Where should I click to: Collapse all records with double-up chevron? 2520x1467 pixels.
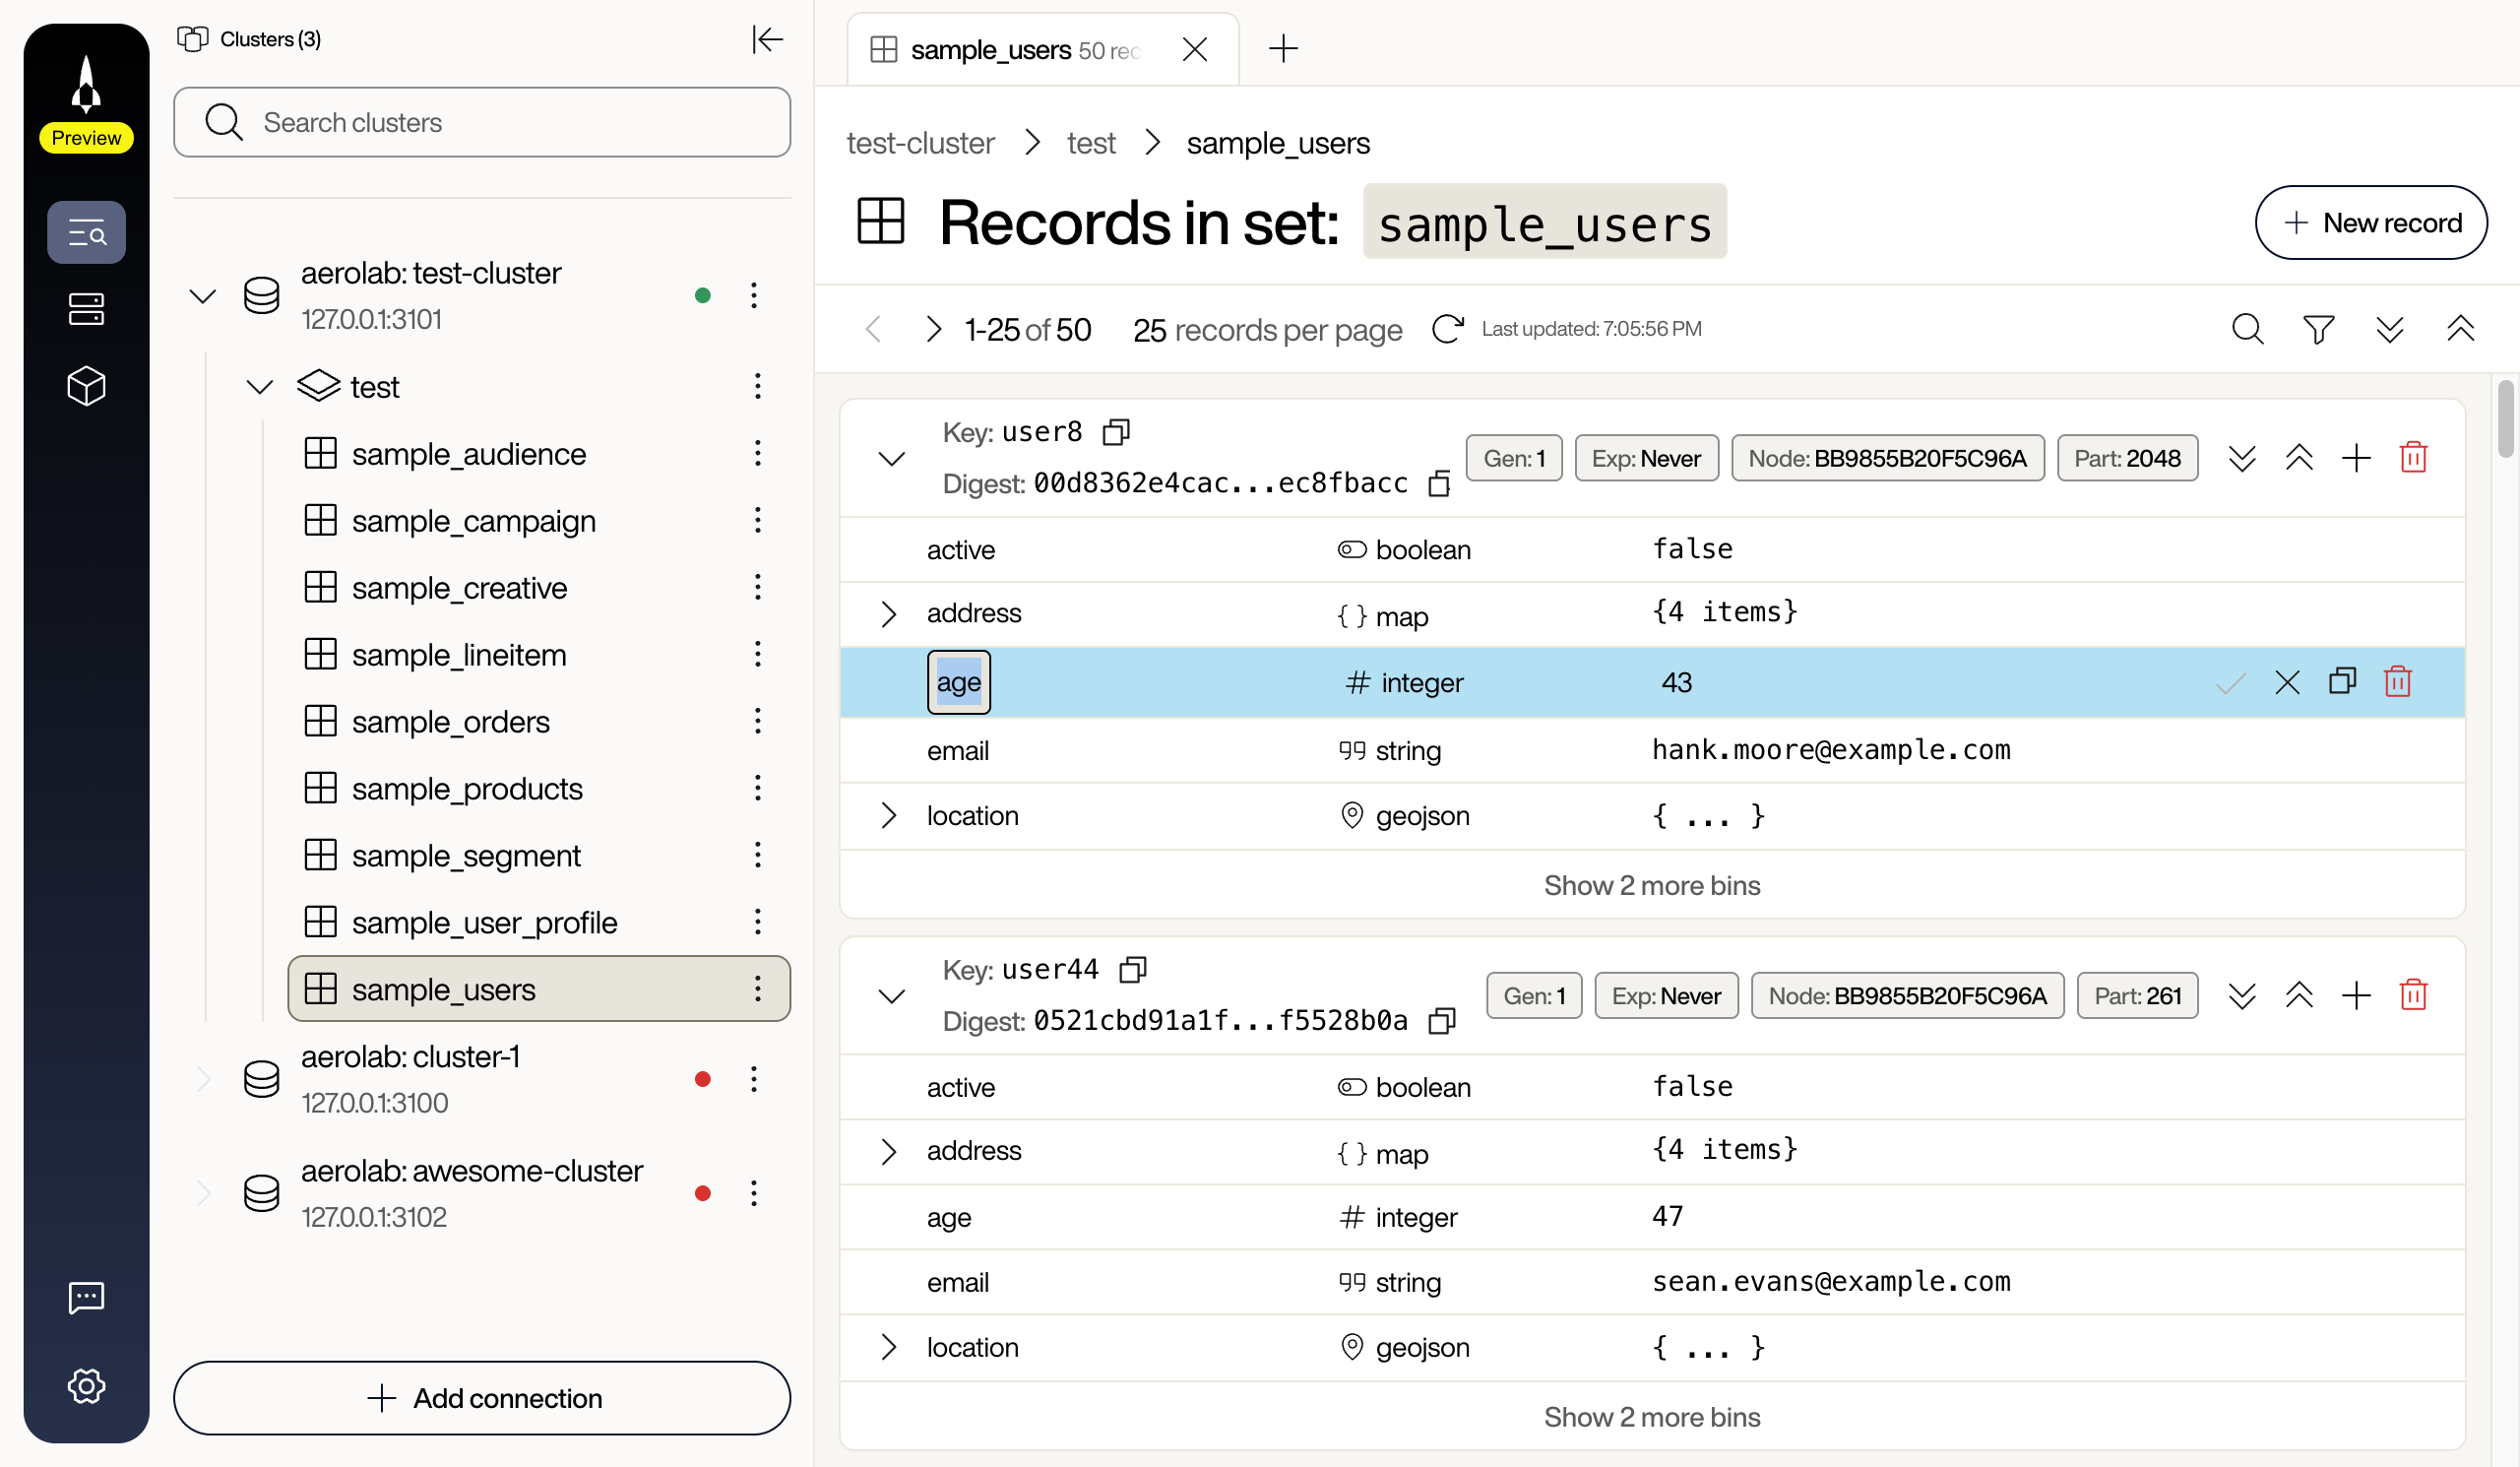(x=2460, y=329)
